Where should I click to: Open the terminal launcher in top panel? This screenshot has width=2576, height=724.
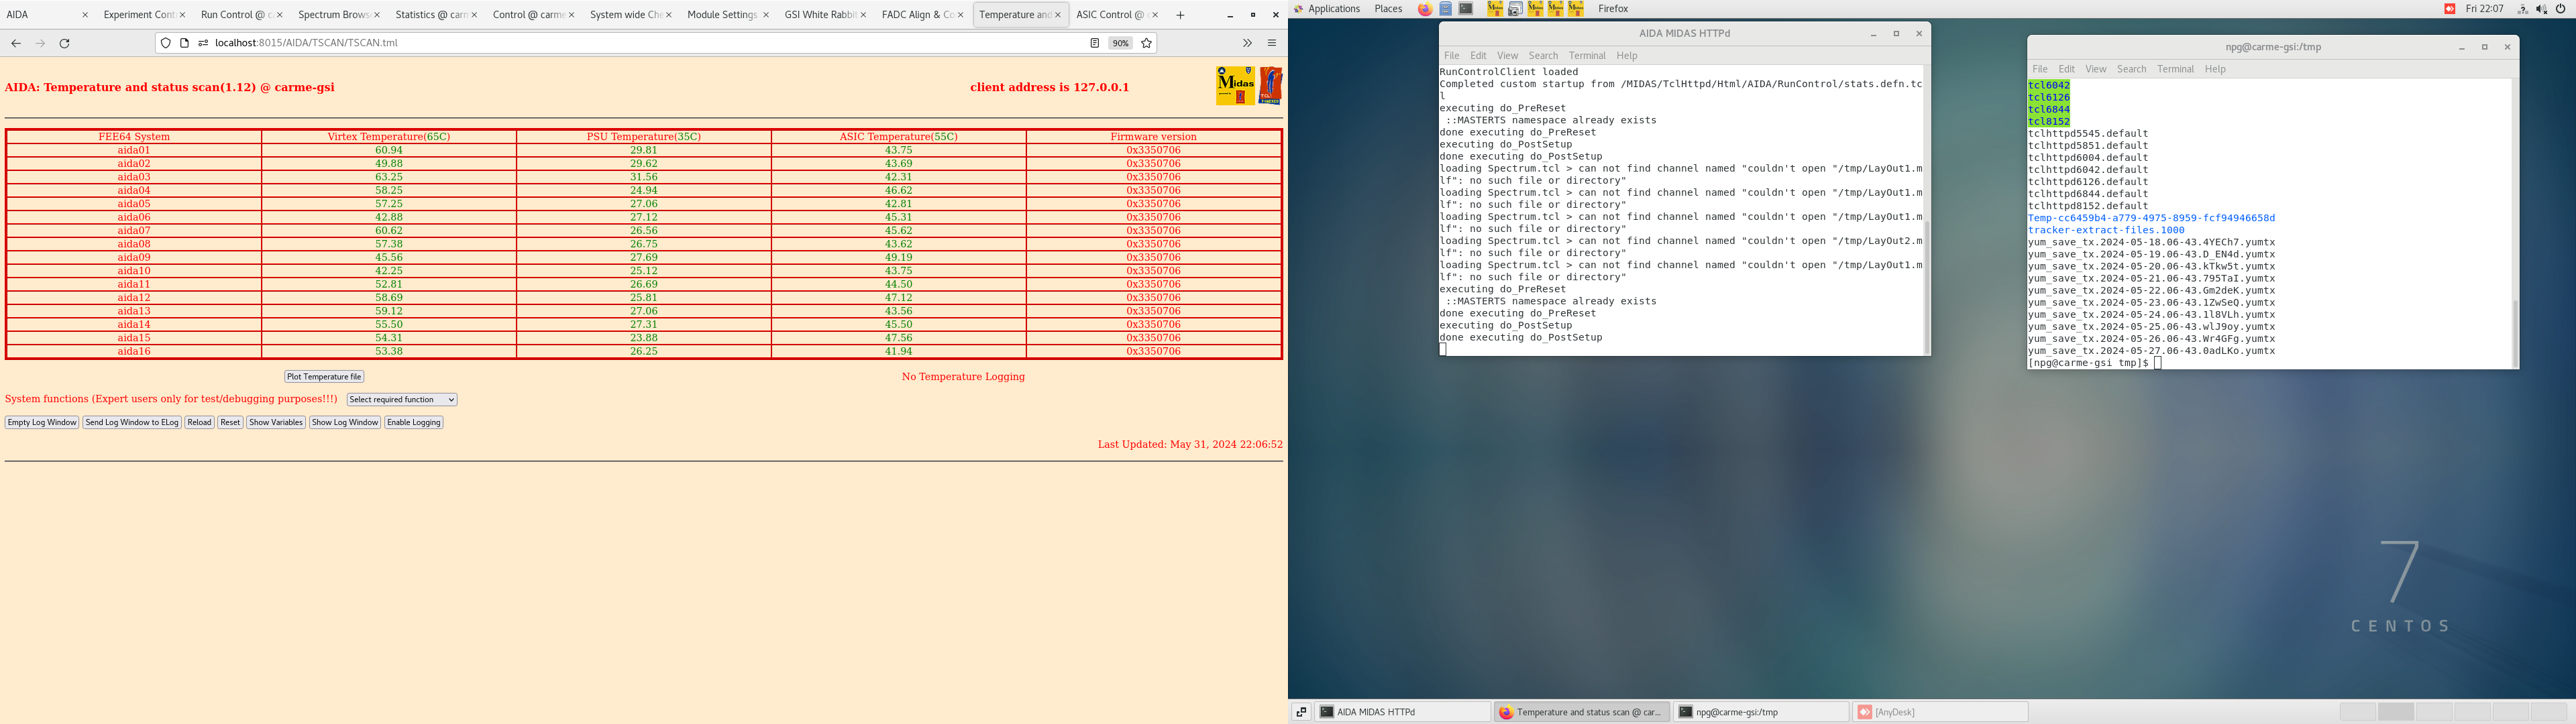(1466, 9)
